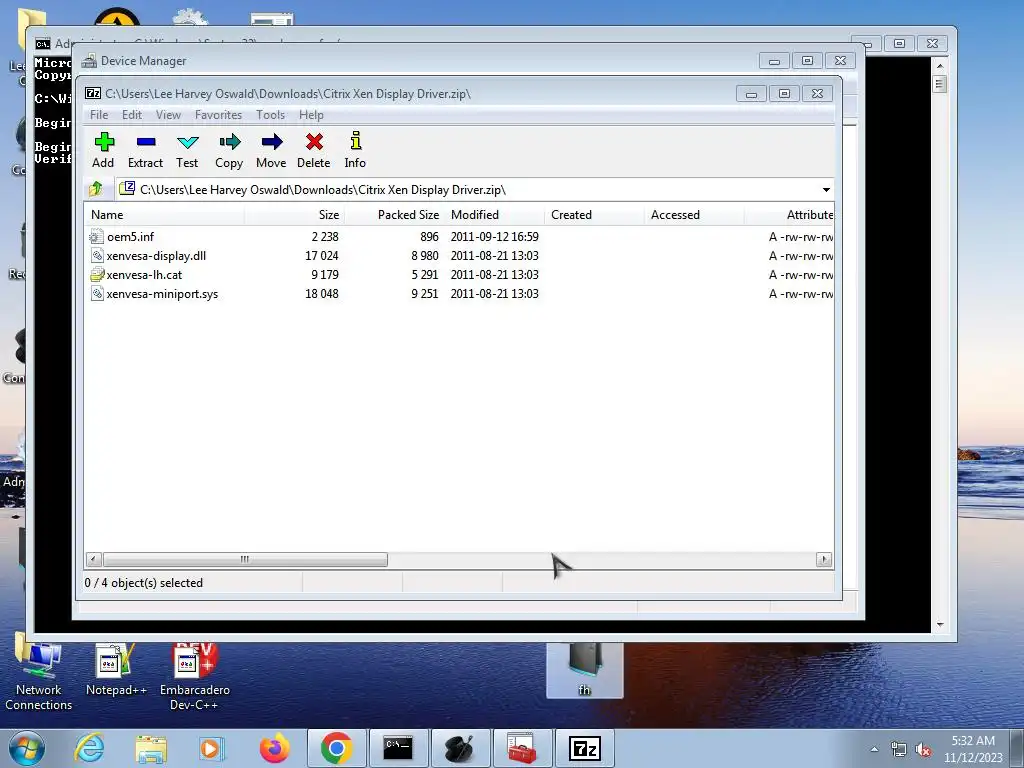Select the oem5.inf file name
The height and width of the screenshot is (768, 1024).
point(131,236)
